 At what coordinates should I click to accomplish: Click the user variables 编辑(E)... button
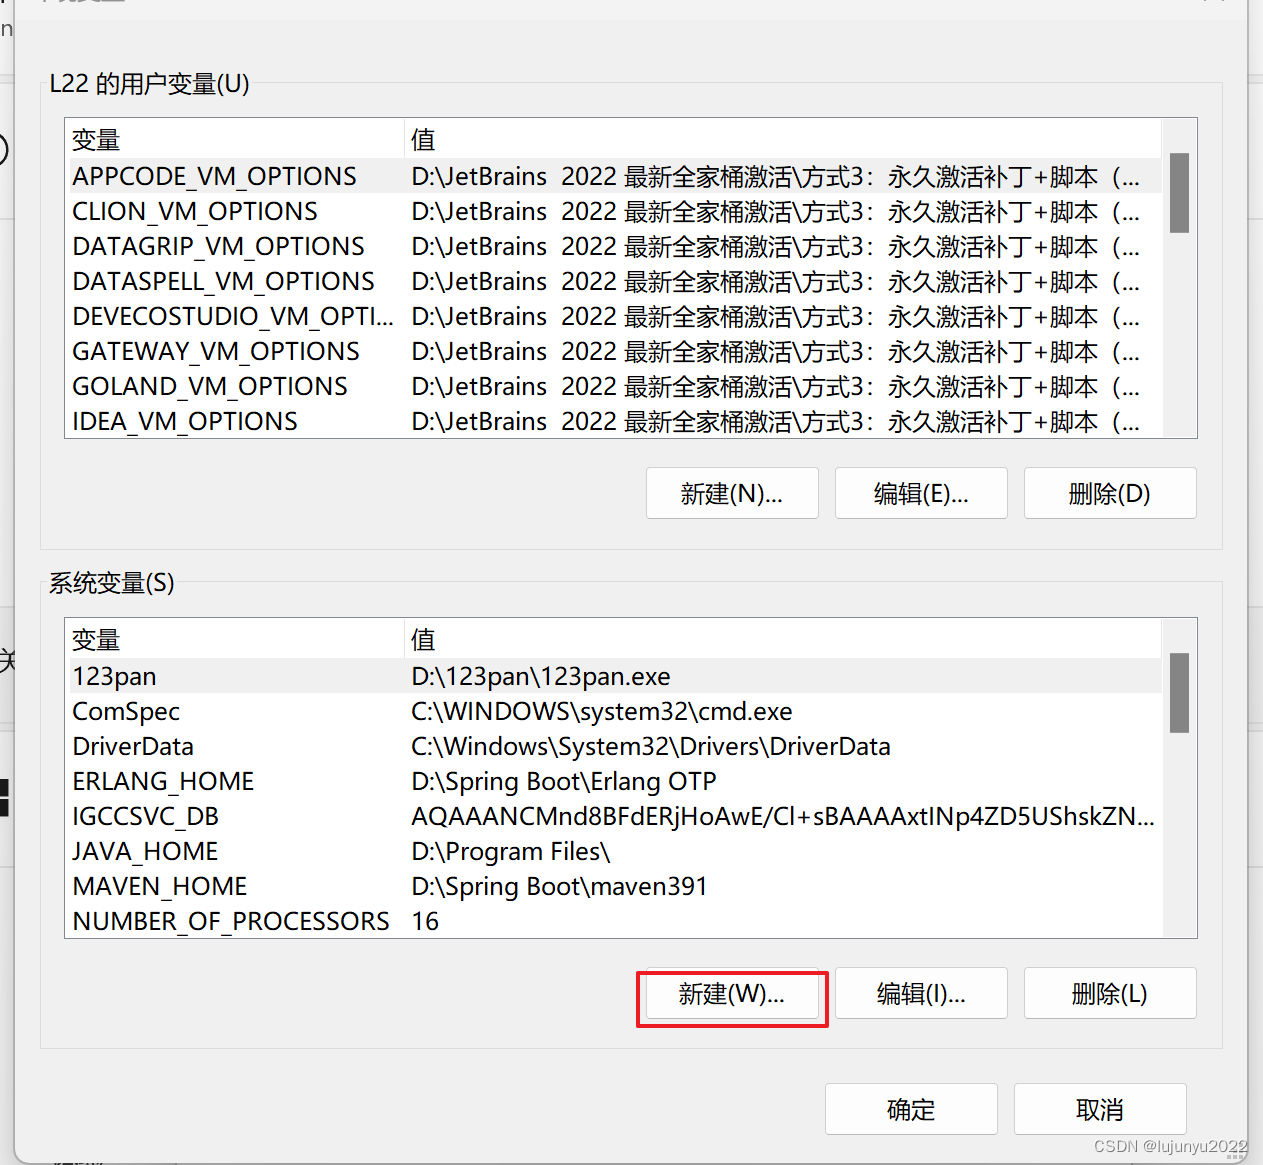[x=921, y=493]
